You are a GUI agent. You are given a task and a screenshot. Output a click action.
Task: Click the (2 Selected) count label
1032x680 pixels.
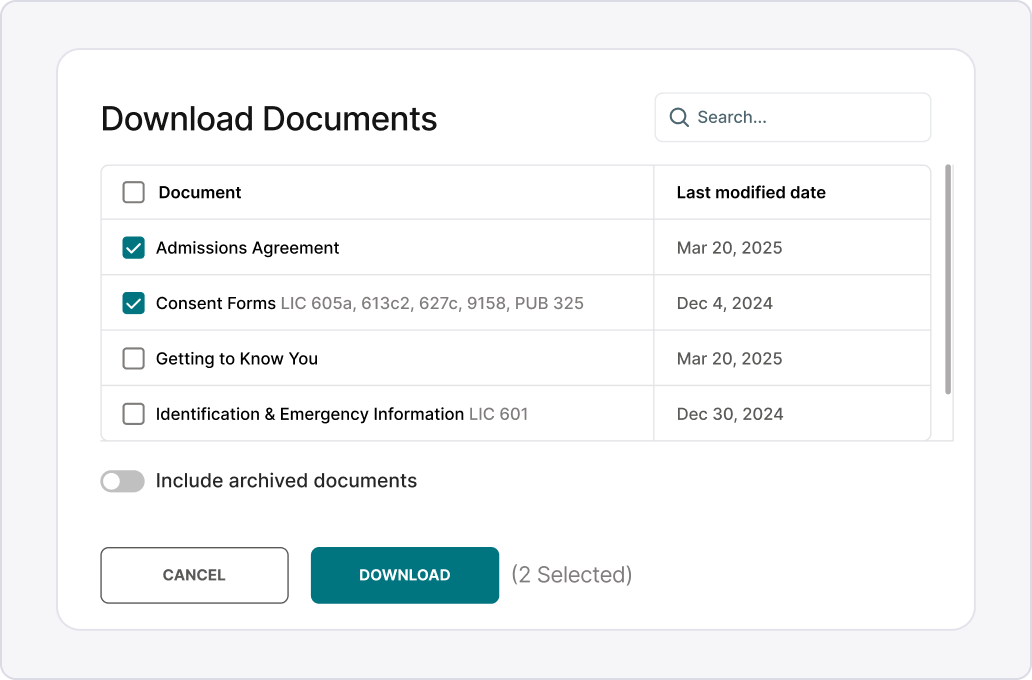coord(571,575)
